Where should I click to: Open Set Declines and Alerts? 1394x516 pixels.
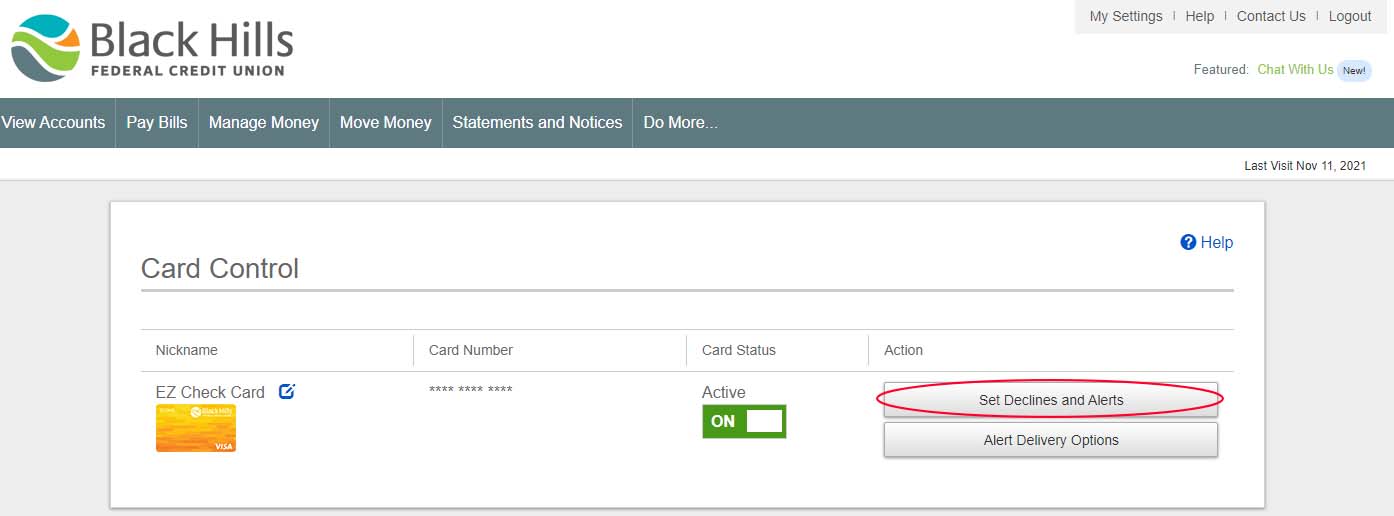point(1050,400)
